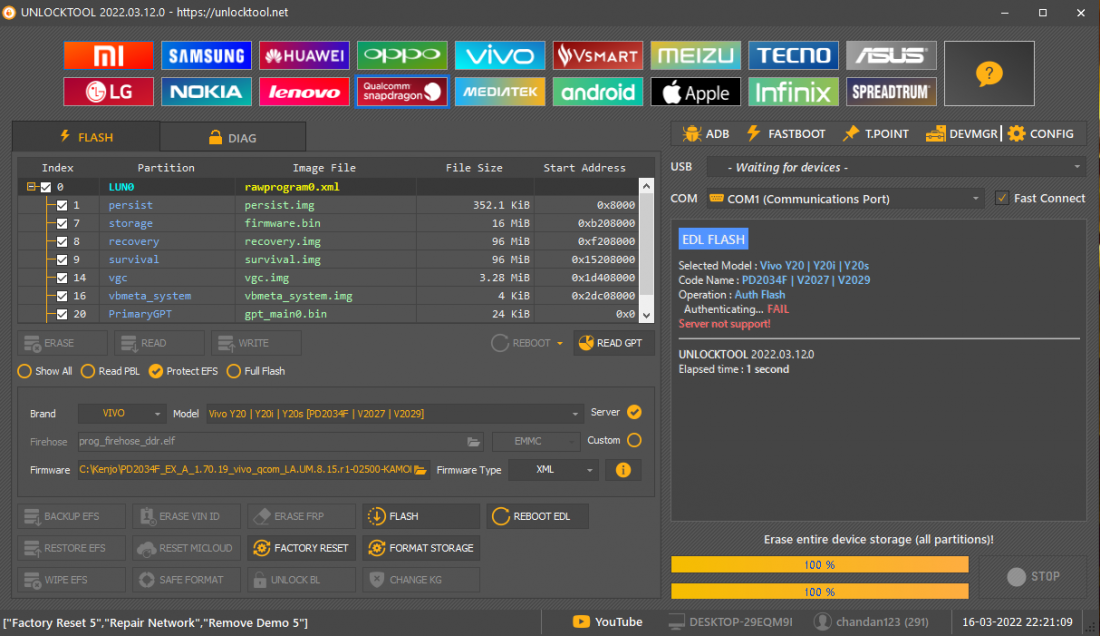
Task: Click the Firmware path input field
Action: click(x=246, y=470)
